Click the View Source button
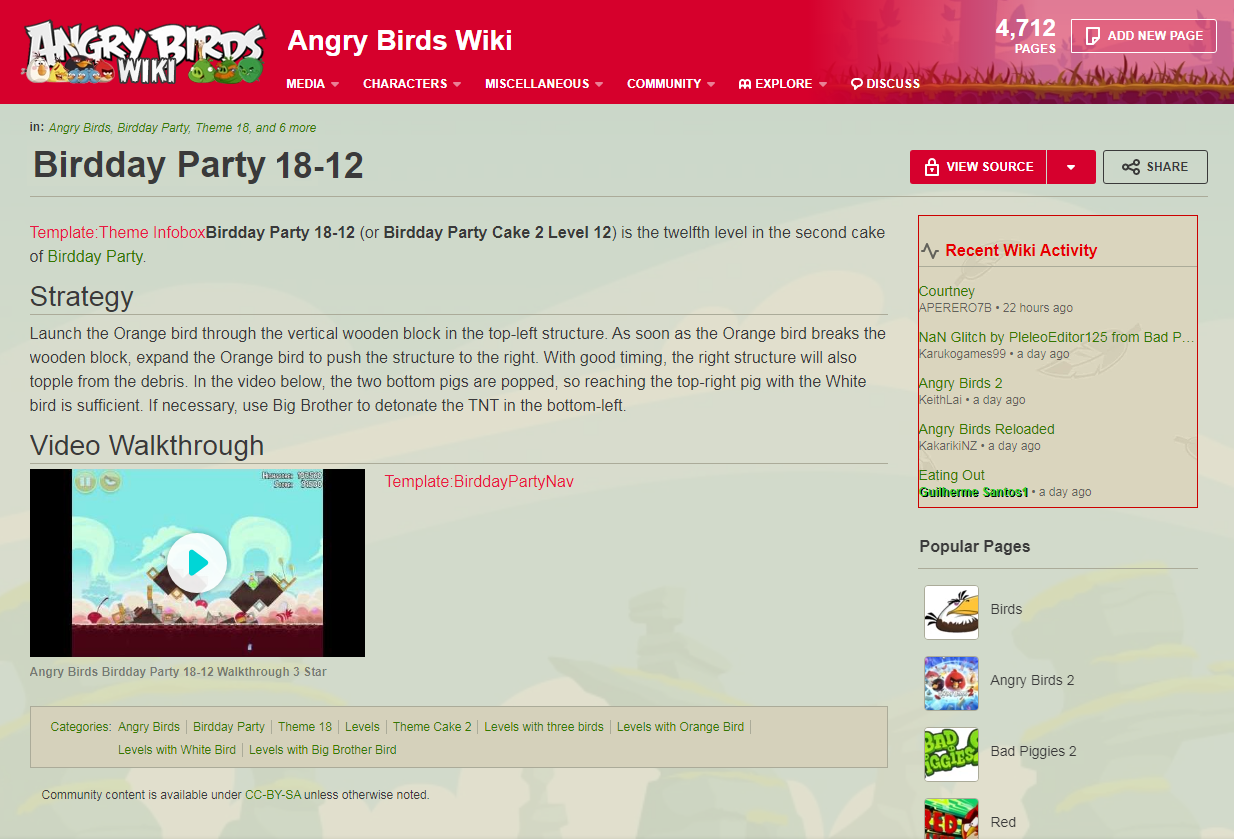Image resolution: width=1234 pixels, height=839 pixels. click(978, 167)
